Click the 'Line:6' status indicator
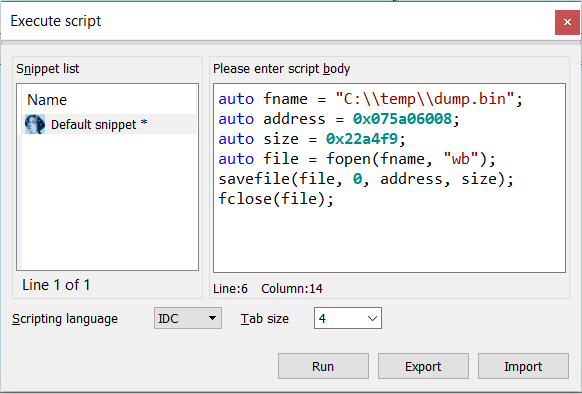The height and width of the screenshot is (394, 582). coord(230,289)
